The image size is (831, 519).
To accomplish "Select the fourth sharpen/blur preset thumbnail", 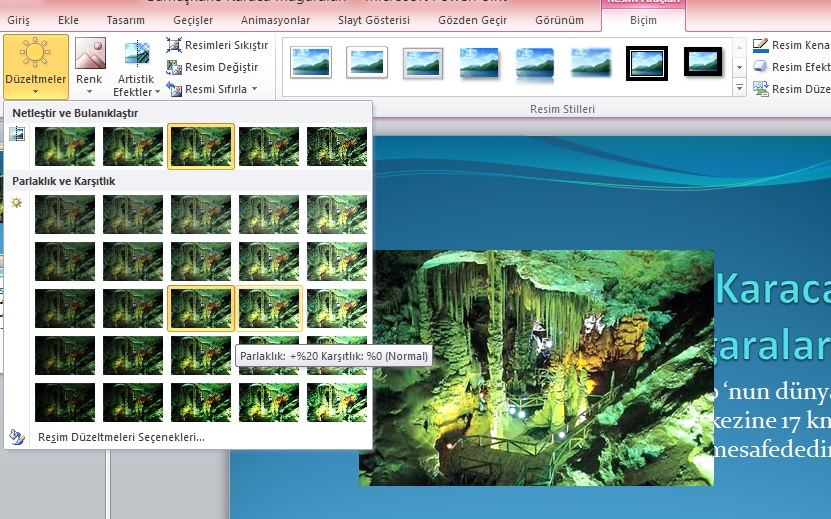I will [x=269, y=146].
